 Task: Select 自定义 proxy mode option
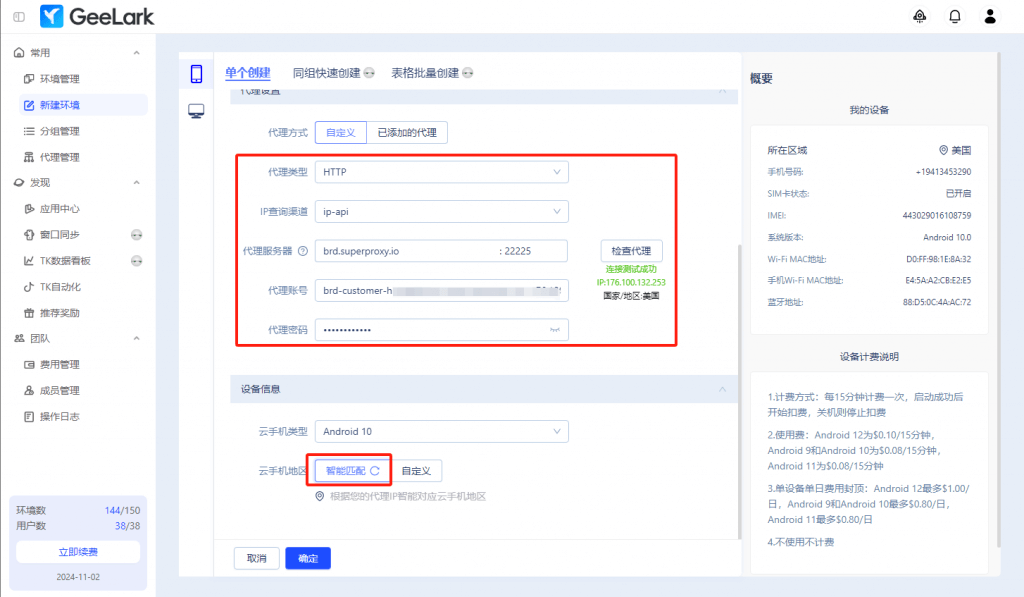340,133
